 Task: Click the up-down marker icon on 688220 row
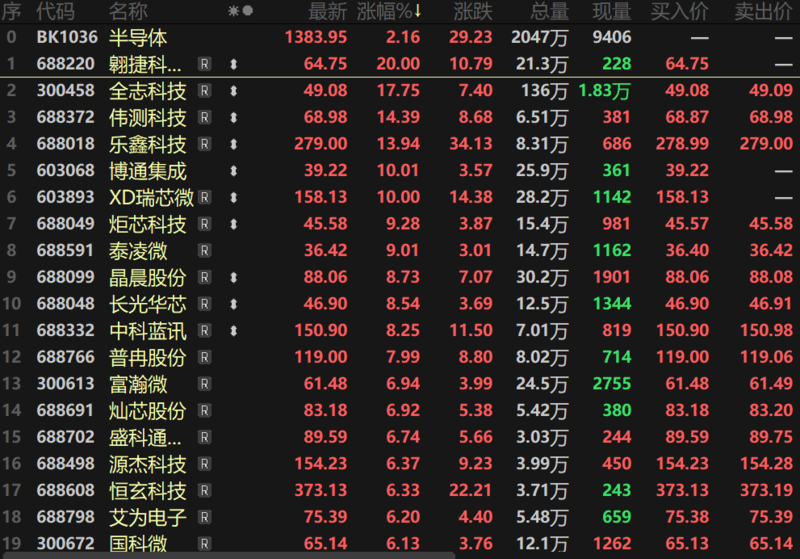[234, 64]
